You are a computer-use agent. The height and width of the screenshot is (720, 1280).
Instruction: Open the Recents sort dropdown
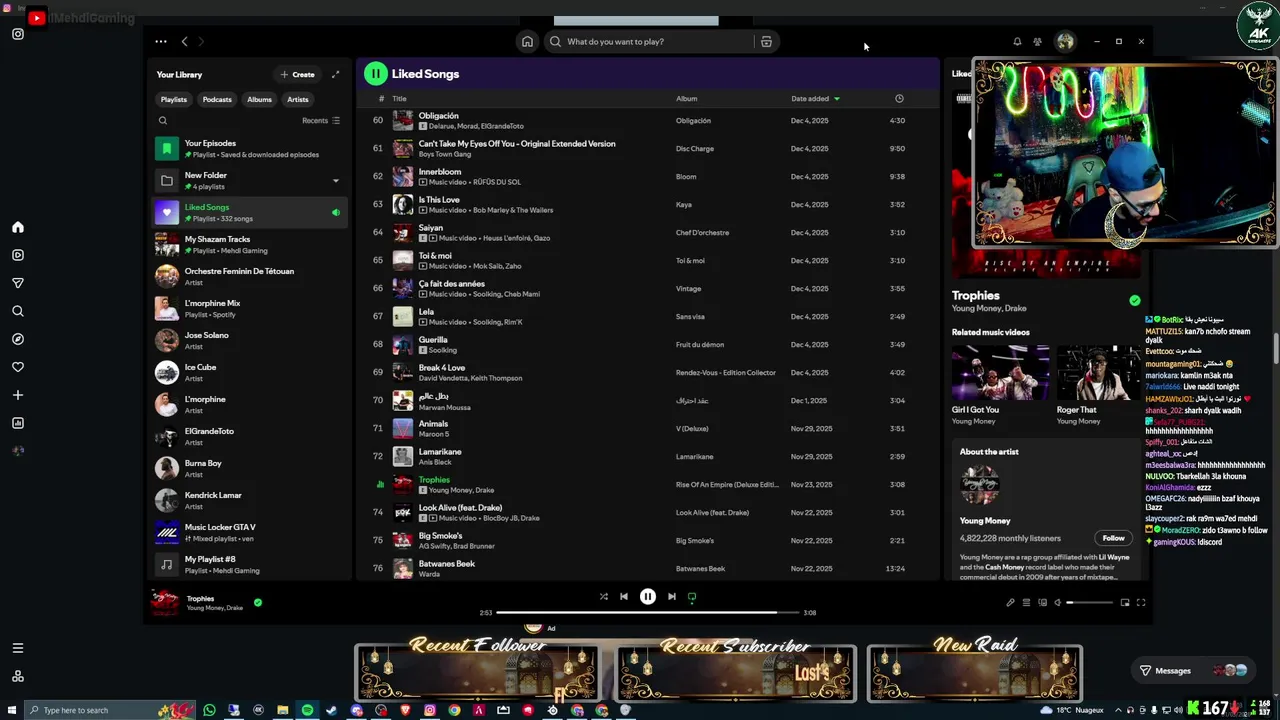coord(321,120)
